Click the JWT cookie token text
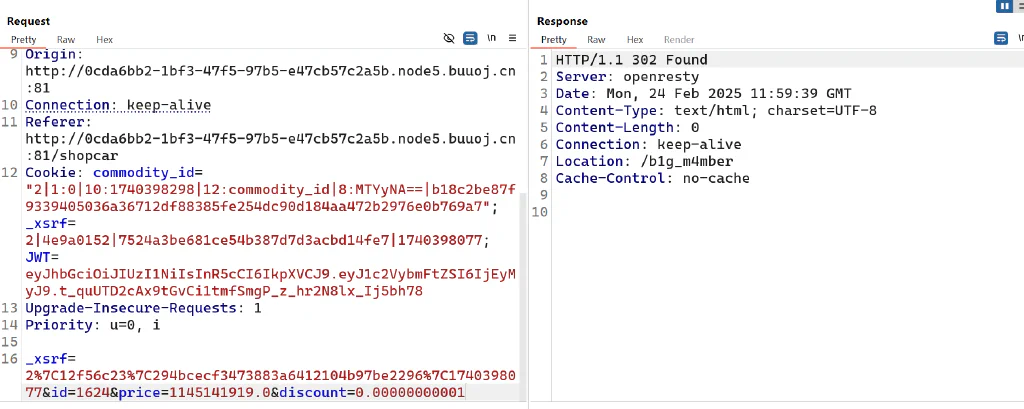 tap(270, 282)
